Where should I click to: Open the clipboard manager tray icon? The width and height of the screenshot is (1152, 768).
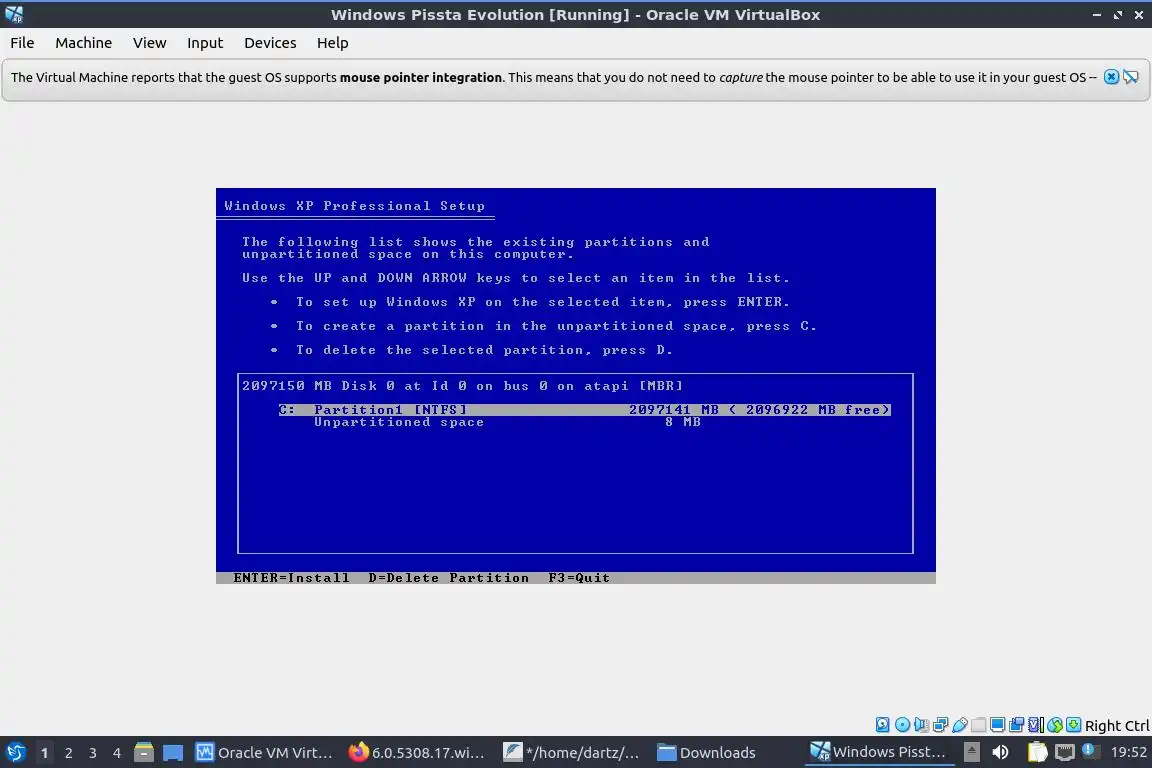pos(1037,752)
